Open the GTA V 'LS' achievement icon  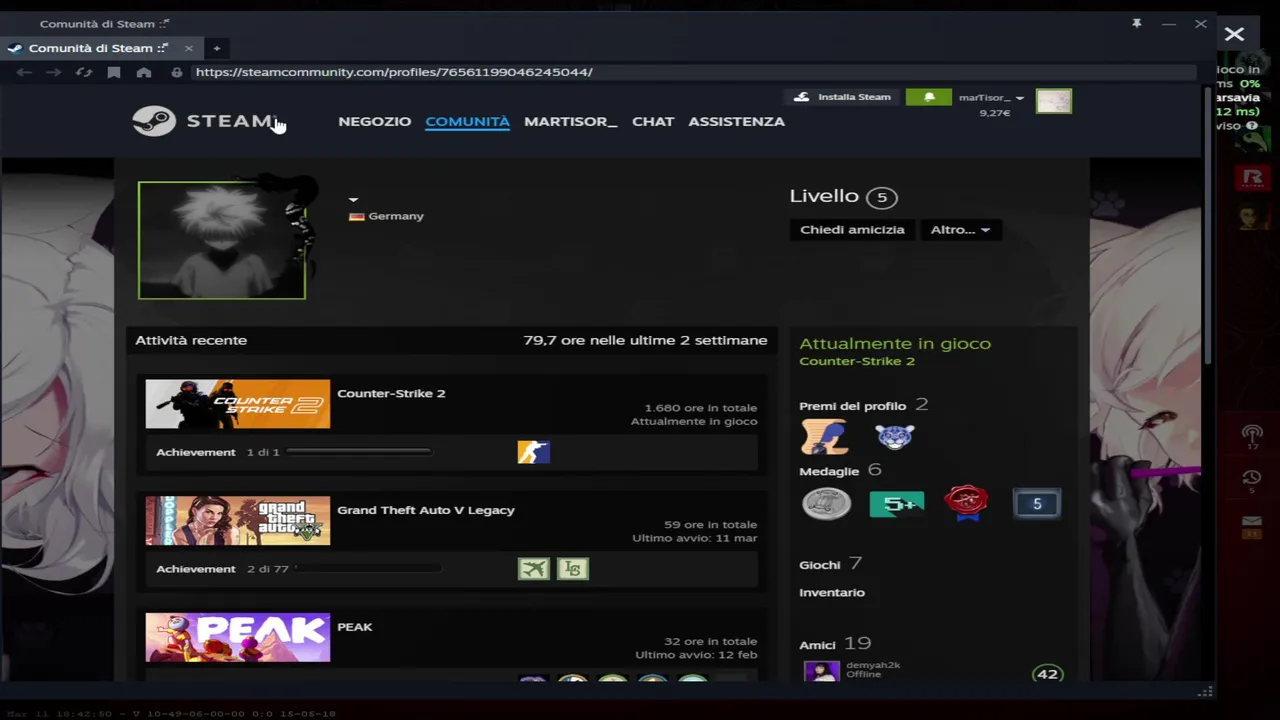coord(573,569)
